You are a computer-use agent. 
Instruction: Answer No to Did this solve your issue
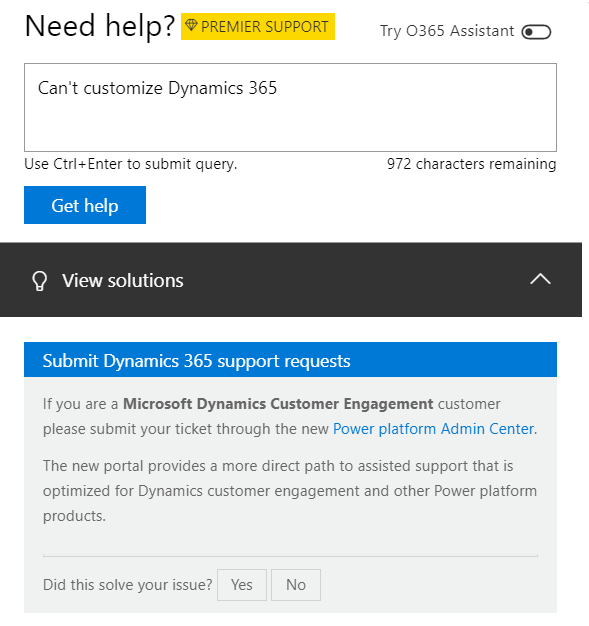point(296,585)
